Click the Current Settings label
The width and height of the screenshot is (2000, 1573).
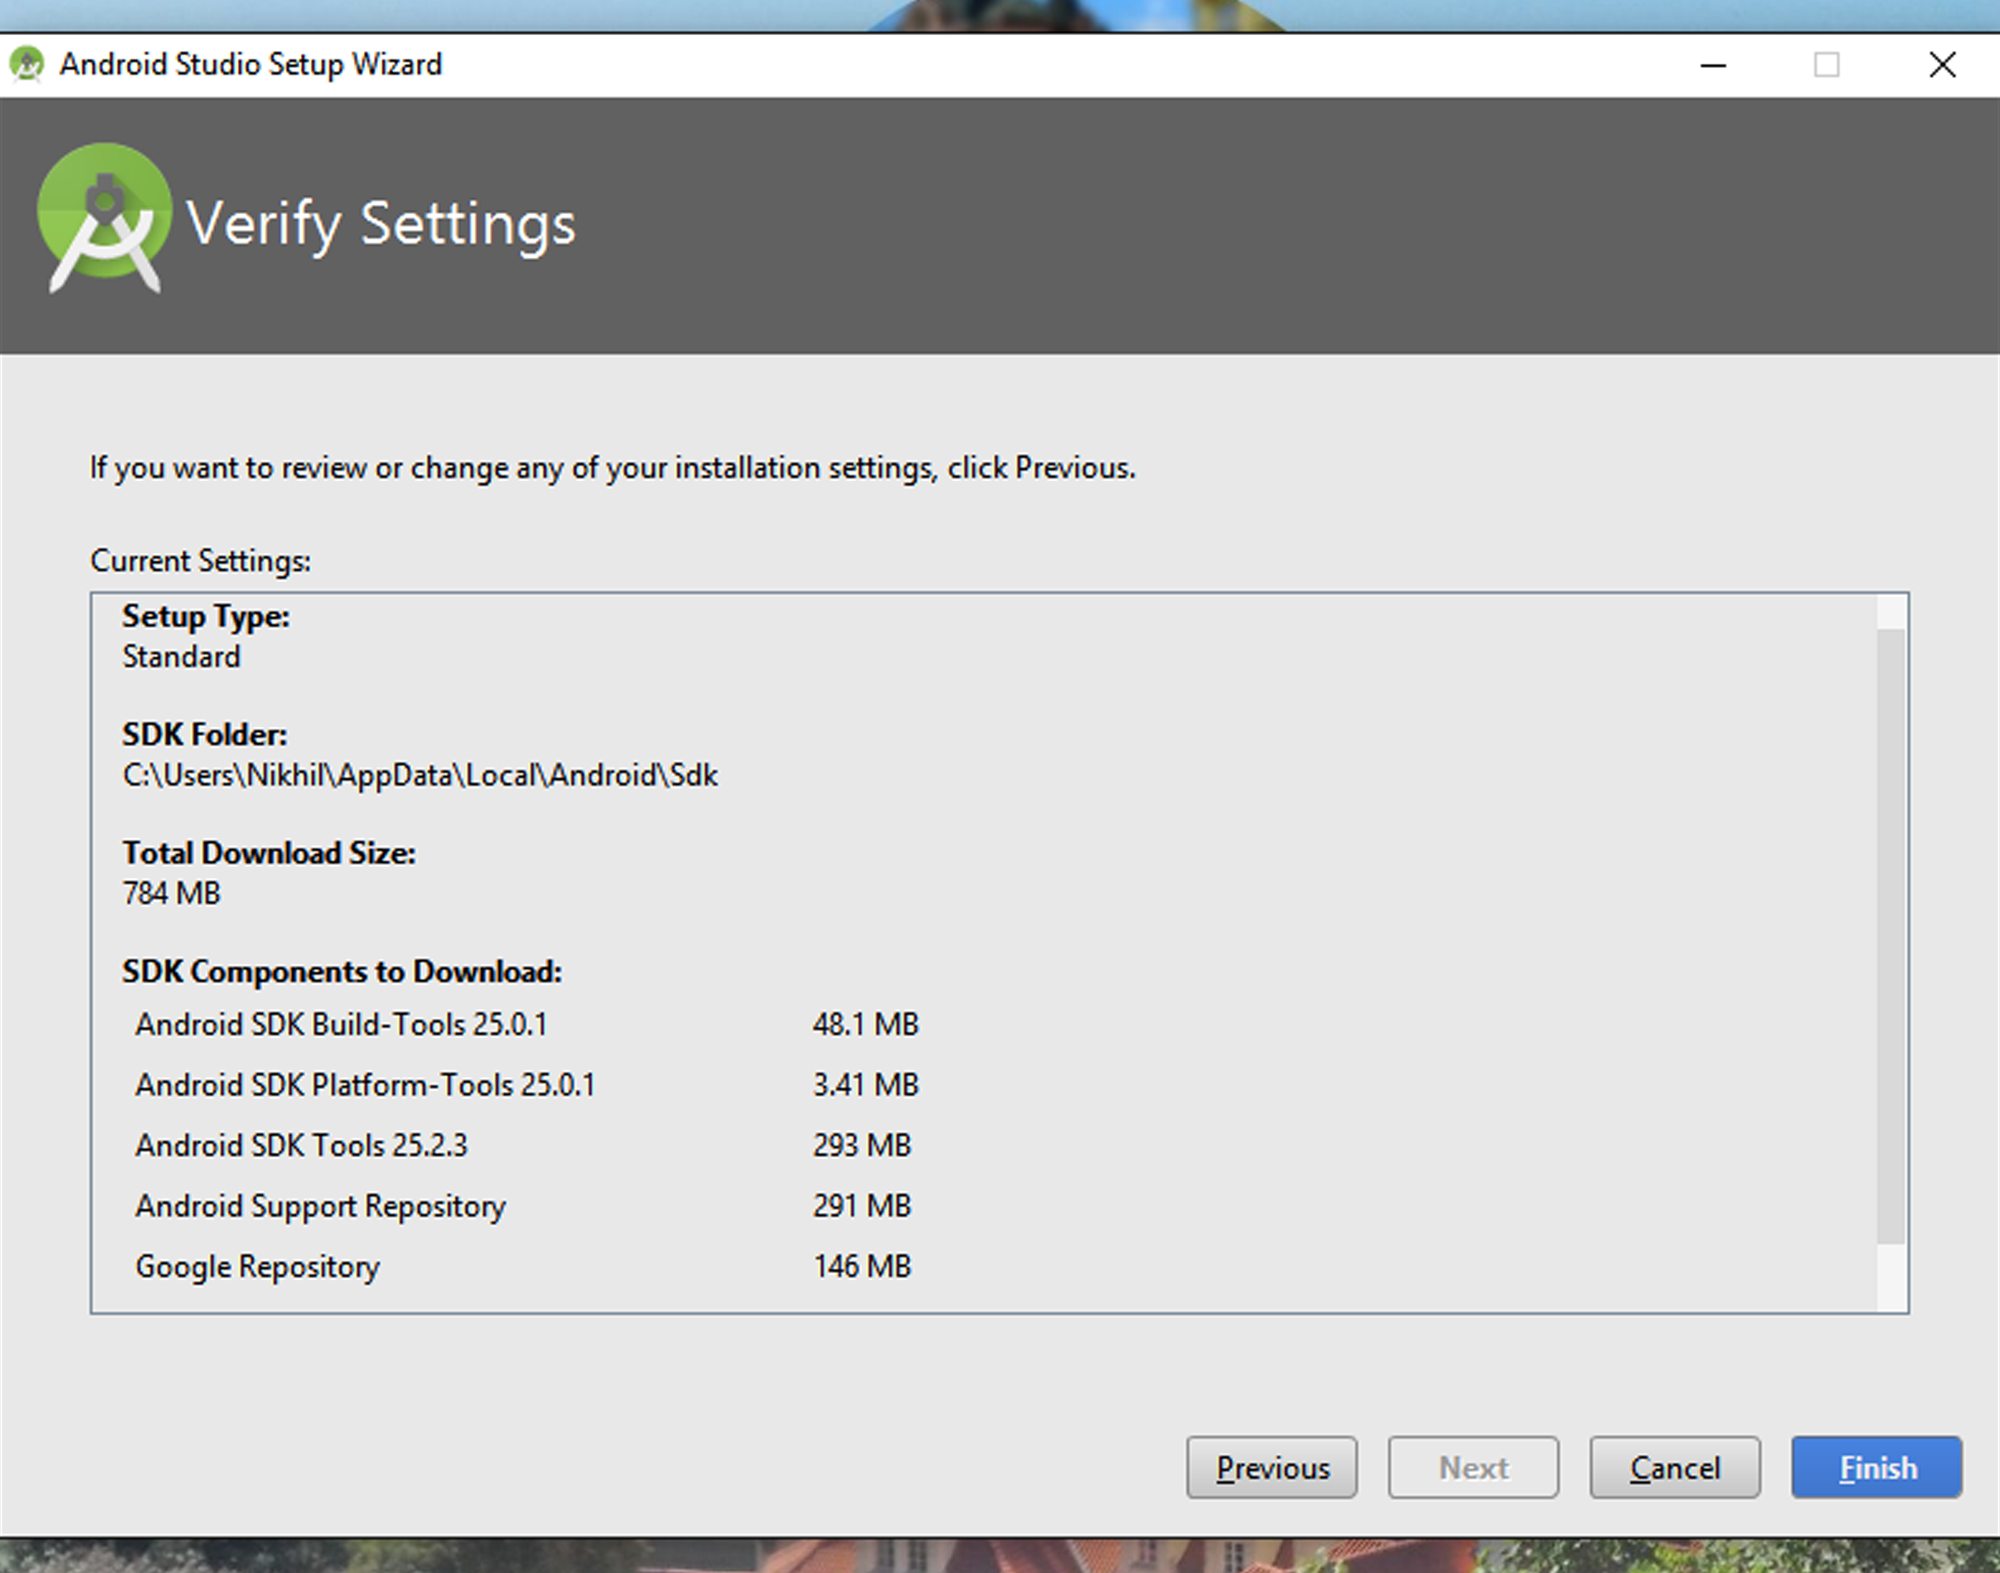pyautogui.click(x=201, y=561)
